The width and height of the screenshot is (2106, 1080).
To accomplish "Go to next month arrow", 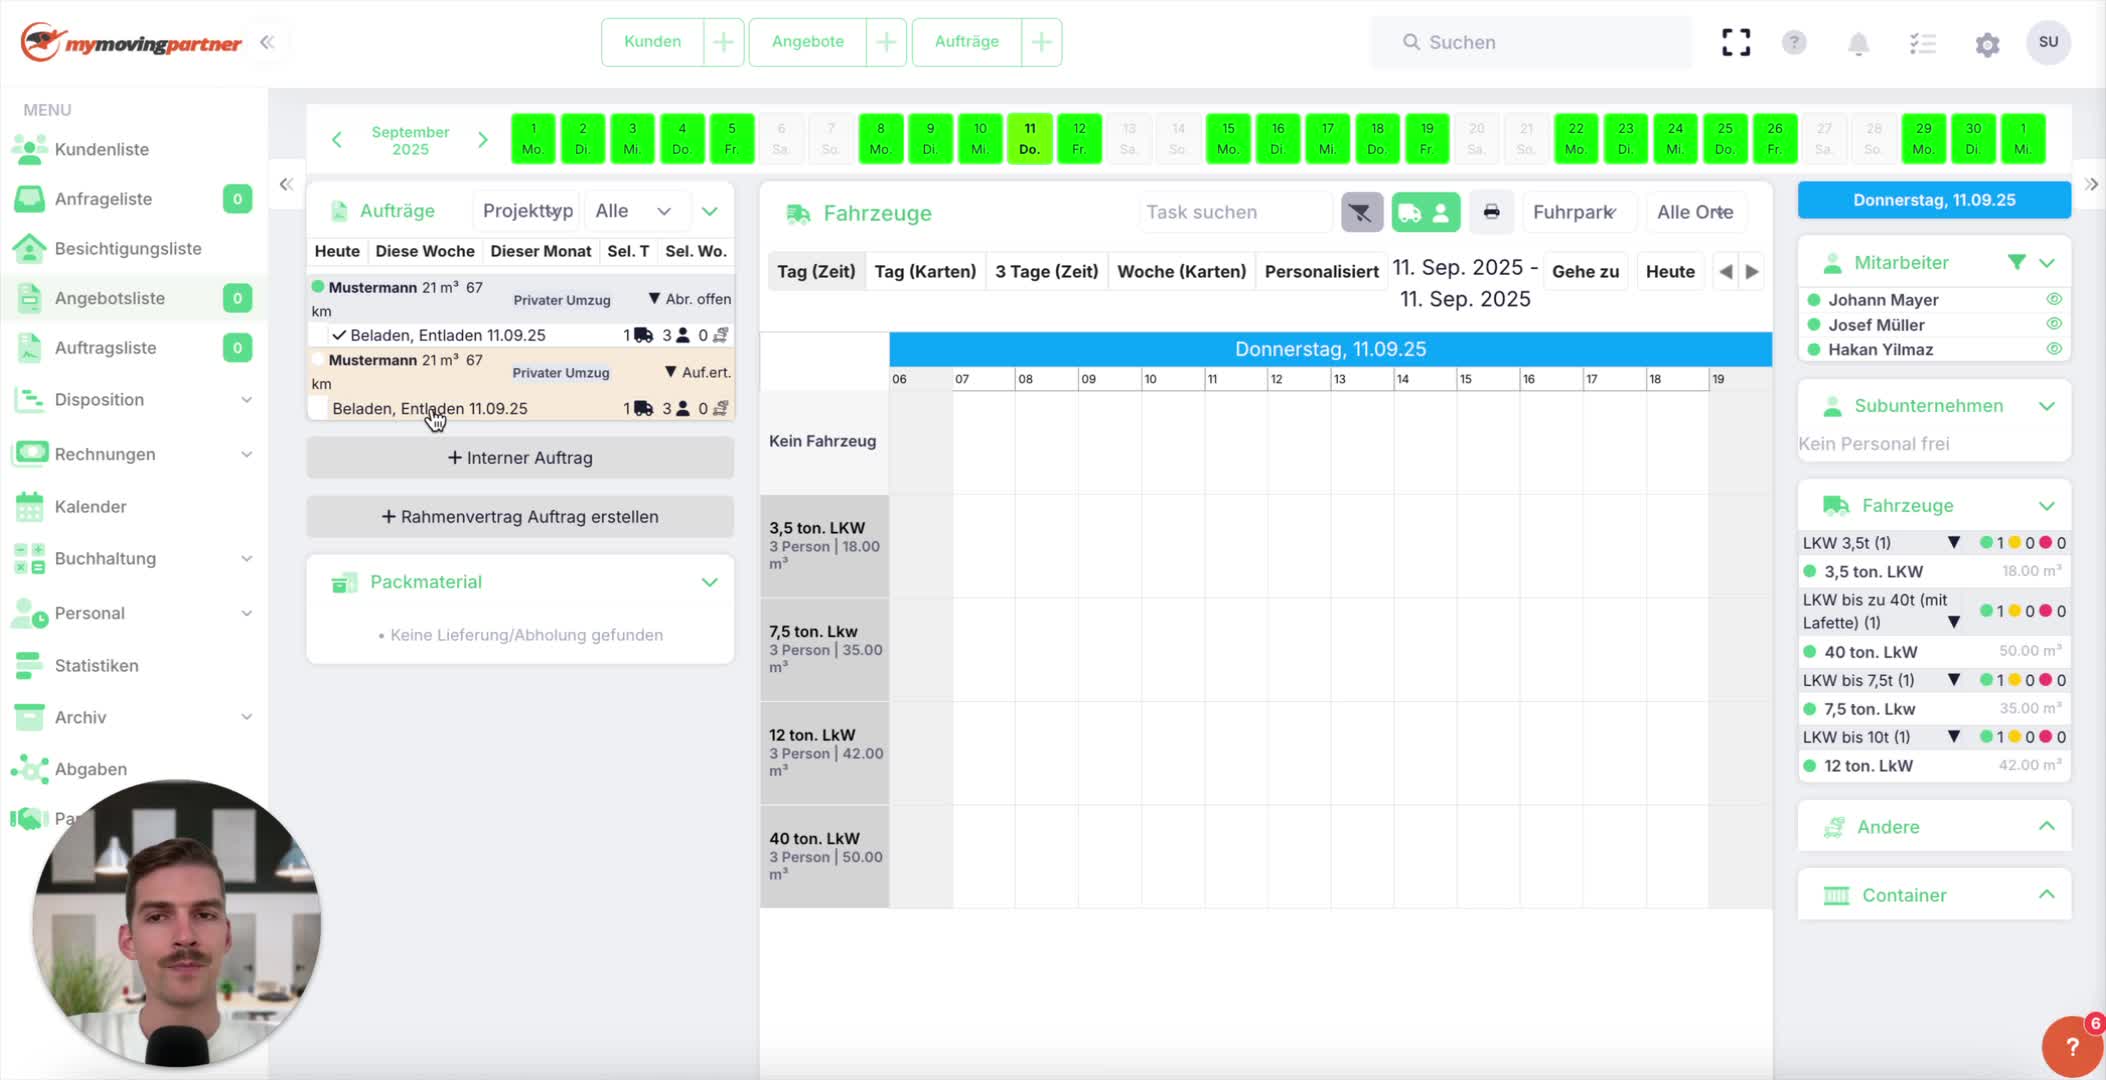I will pyautogui.click(x=483, y=140).
